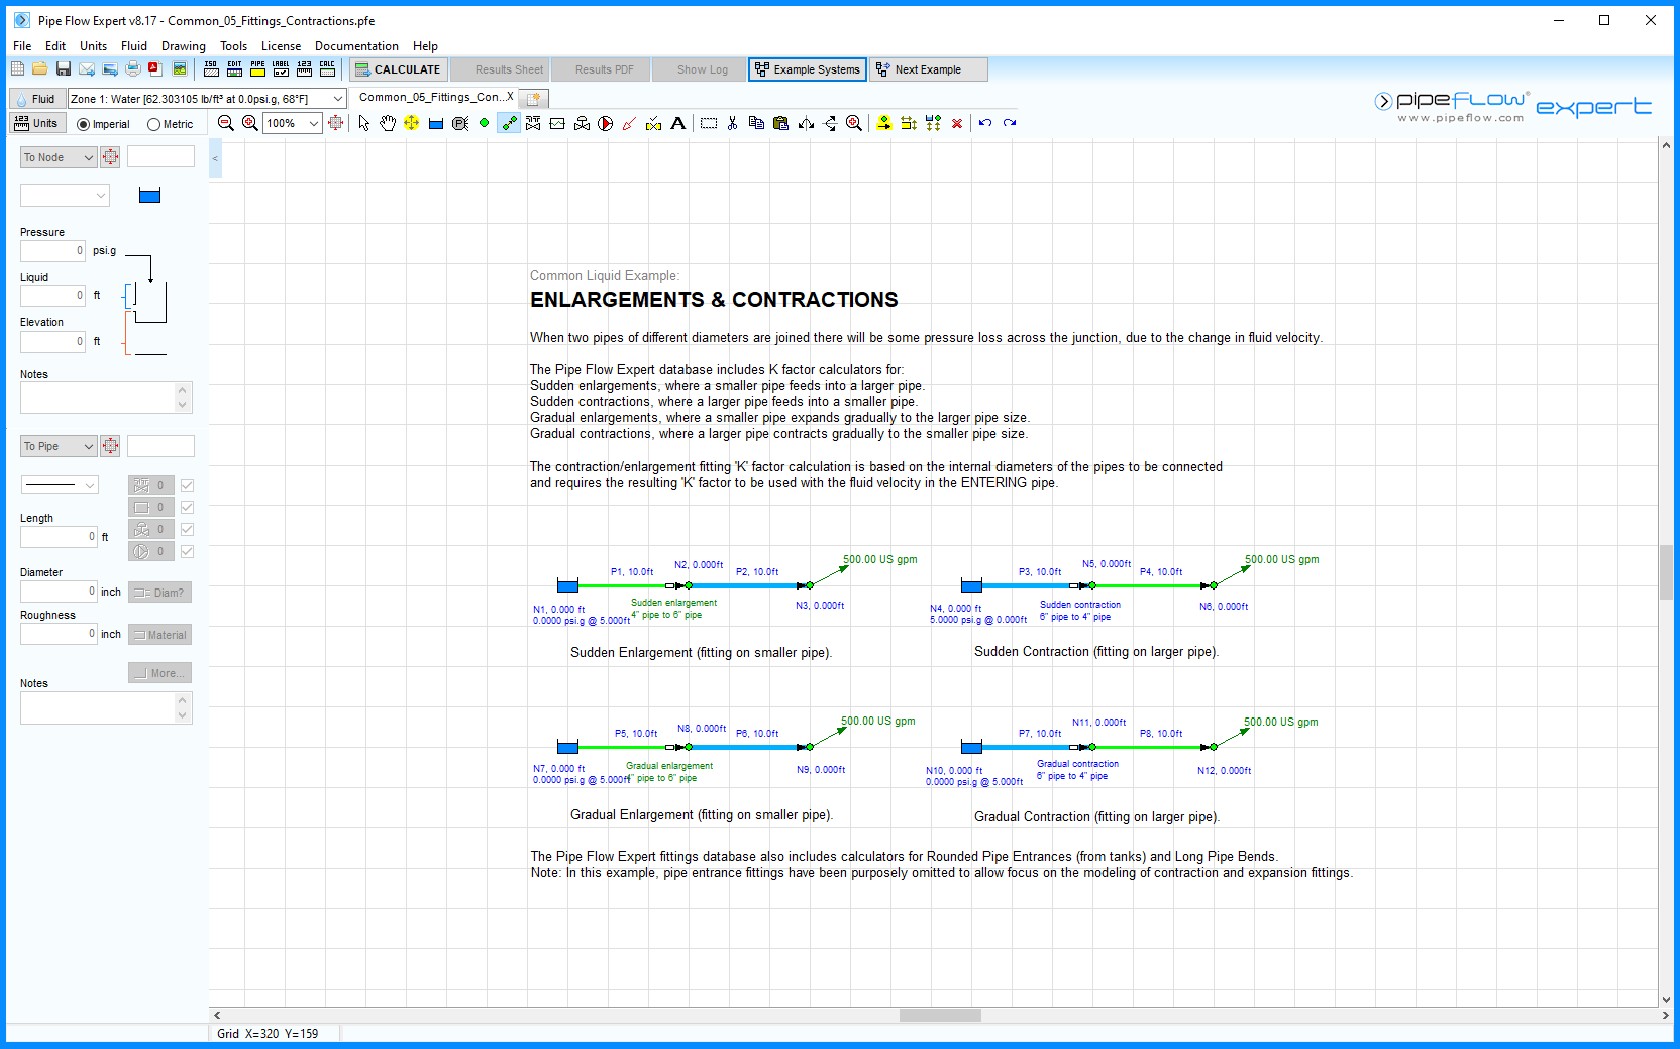The image size is (1680, 1049).
Task: Activate the Add Pipe tool
Action: pos(509,123)
